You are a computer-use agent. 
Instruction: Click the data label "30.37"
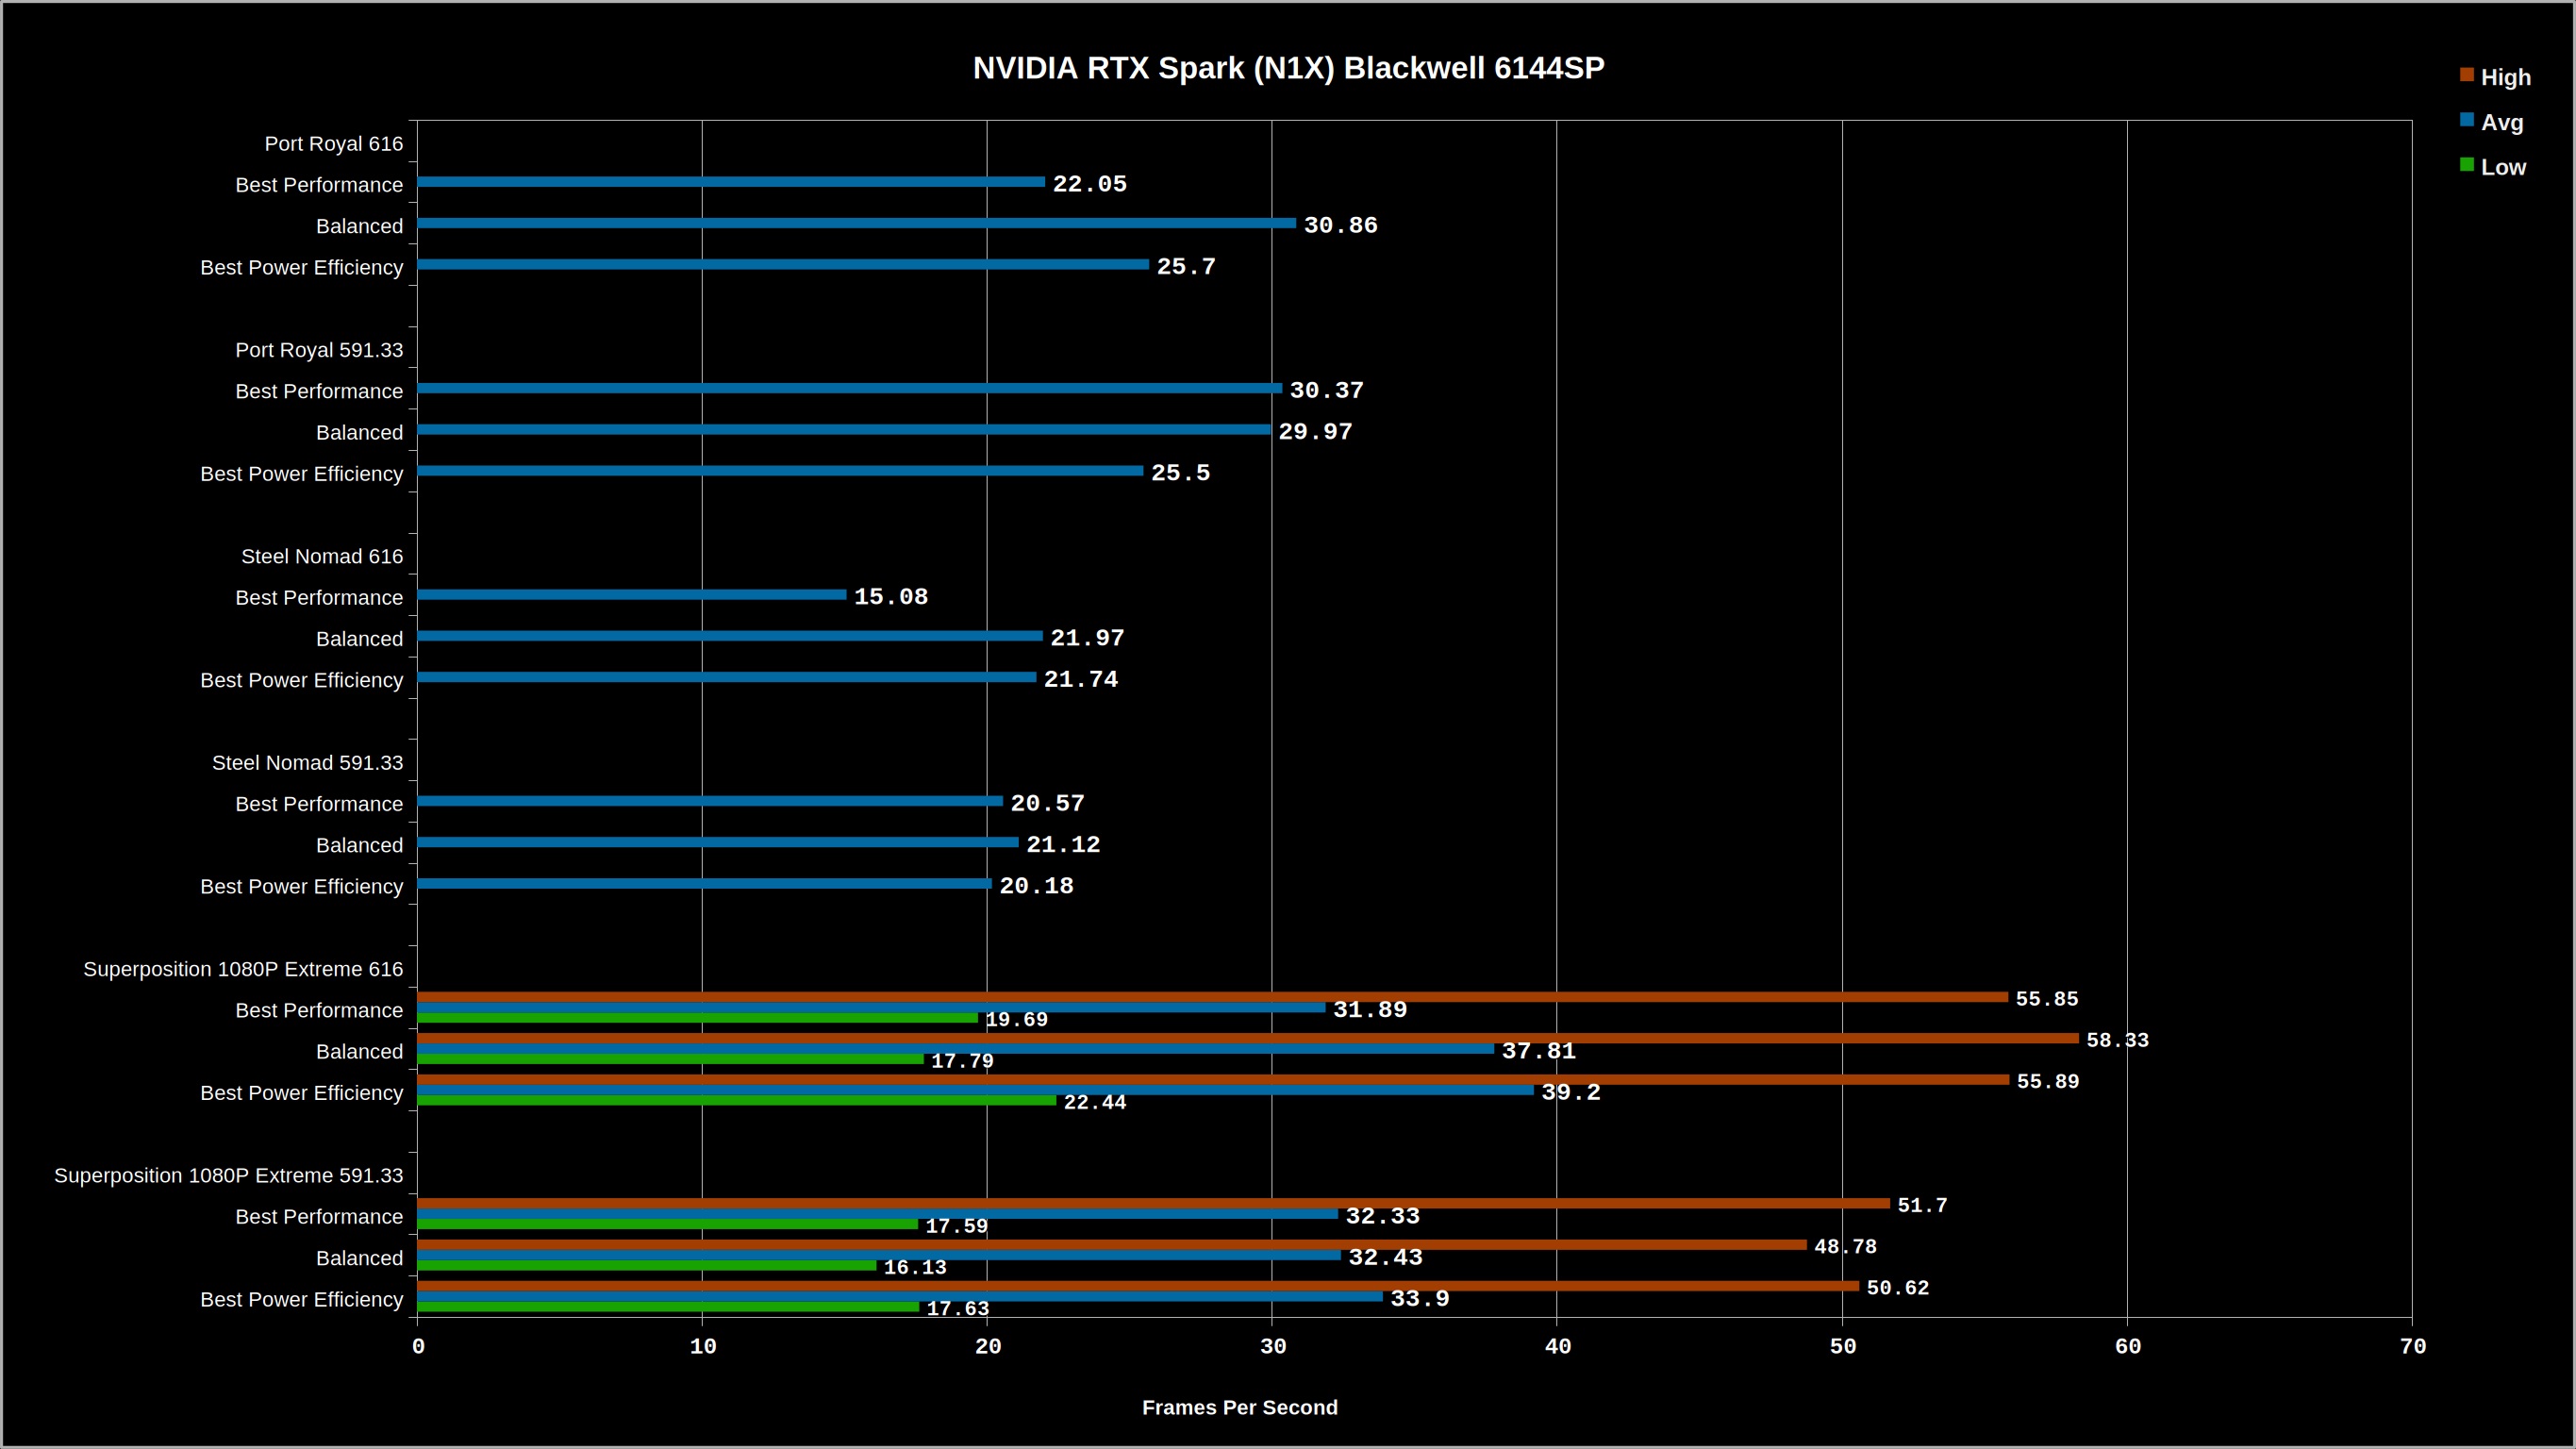[x=1327, y=390]
